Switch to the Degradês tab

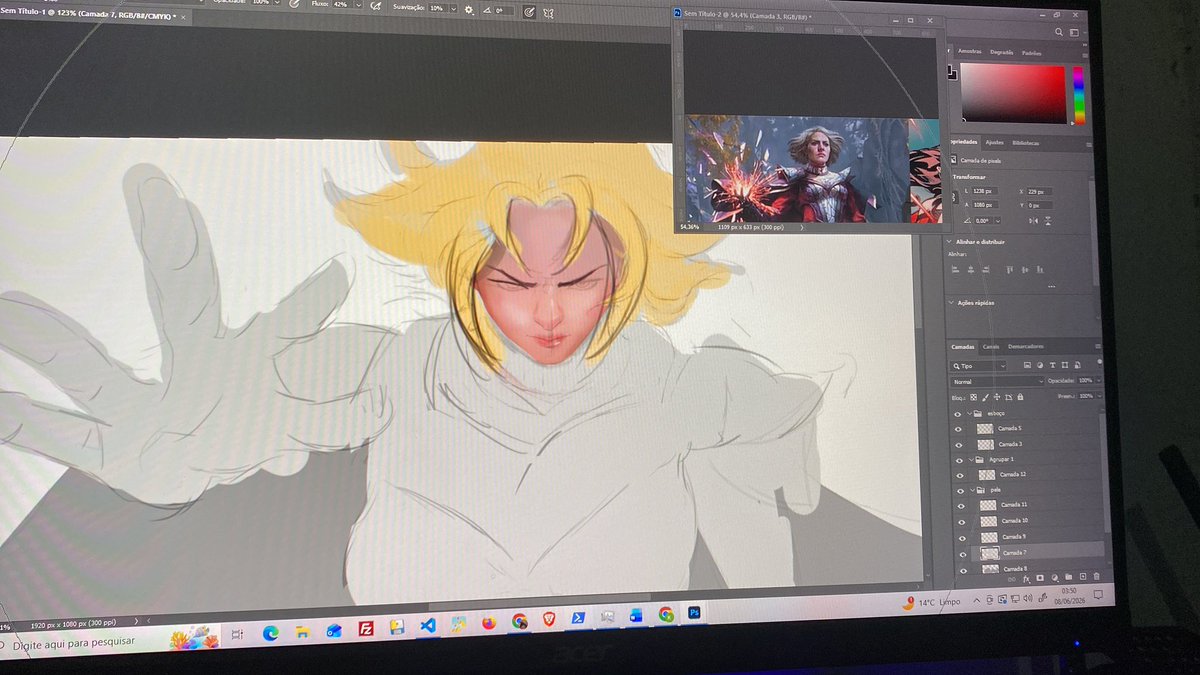point(1001,52)
